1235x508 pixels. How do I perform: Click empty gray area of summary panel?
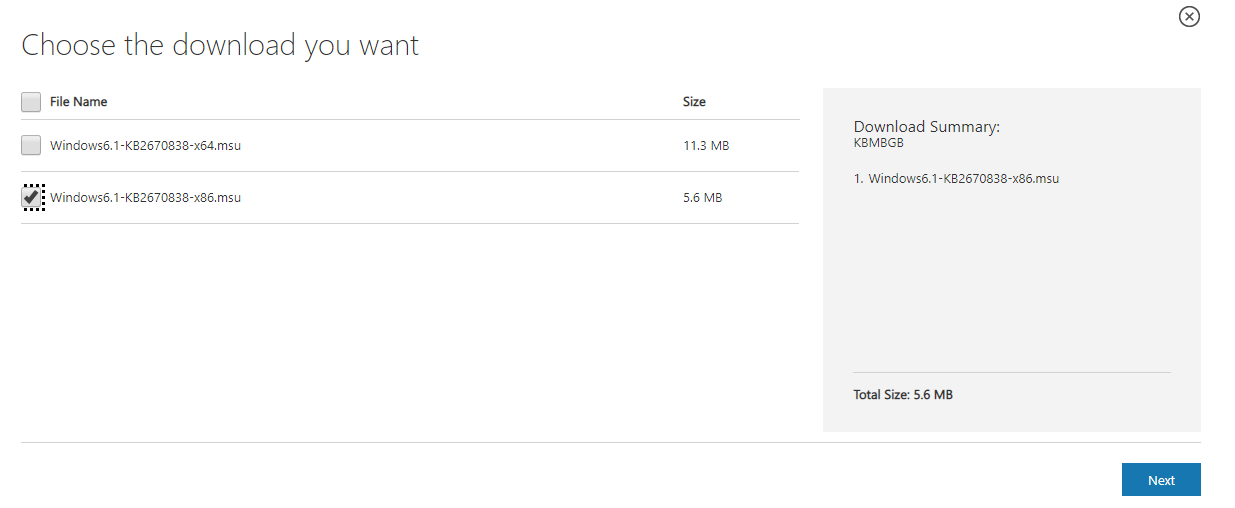click(x=1010, y=280)
